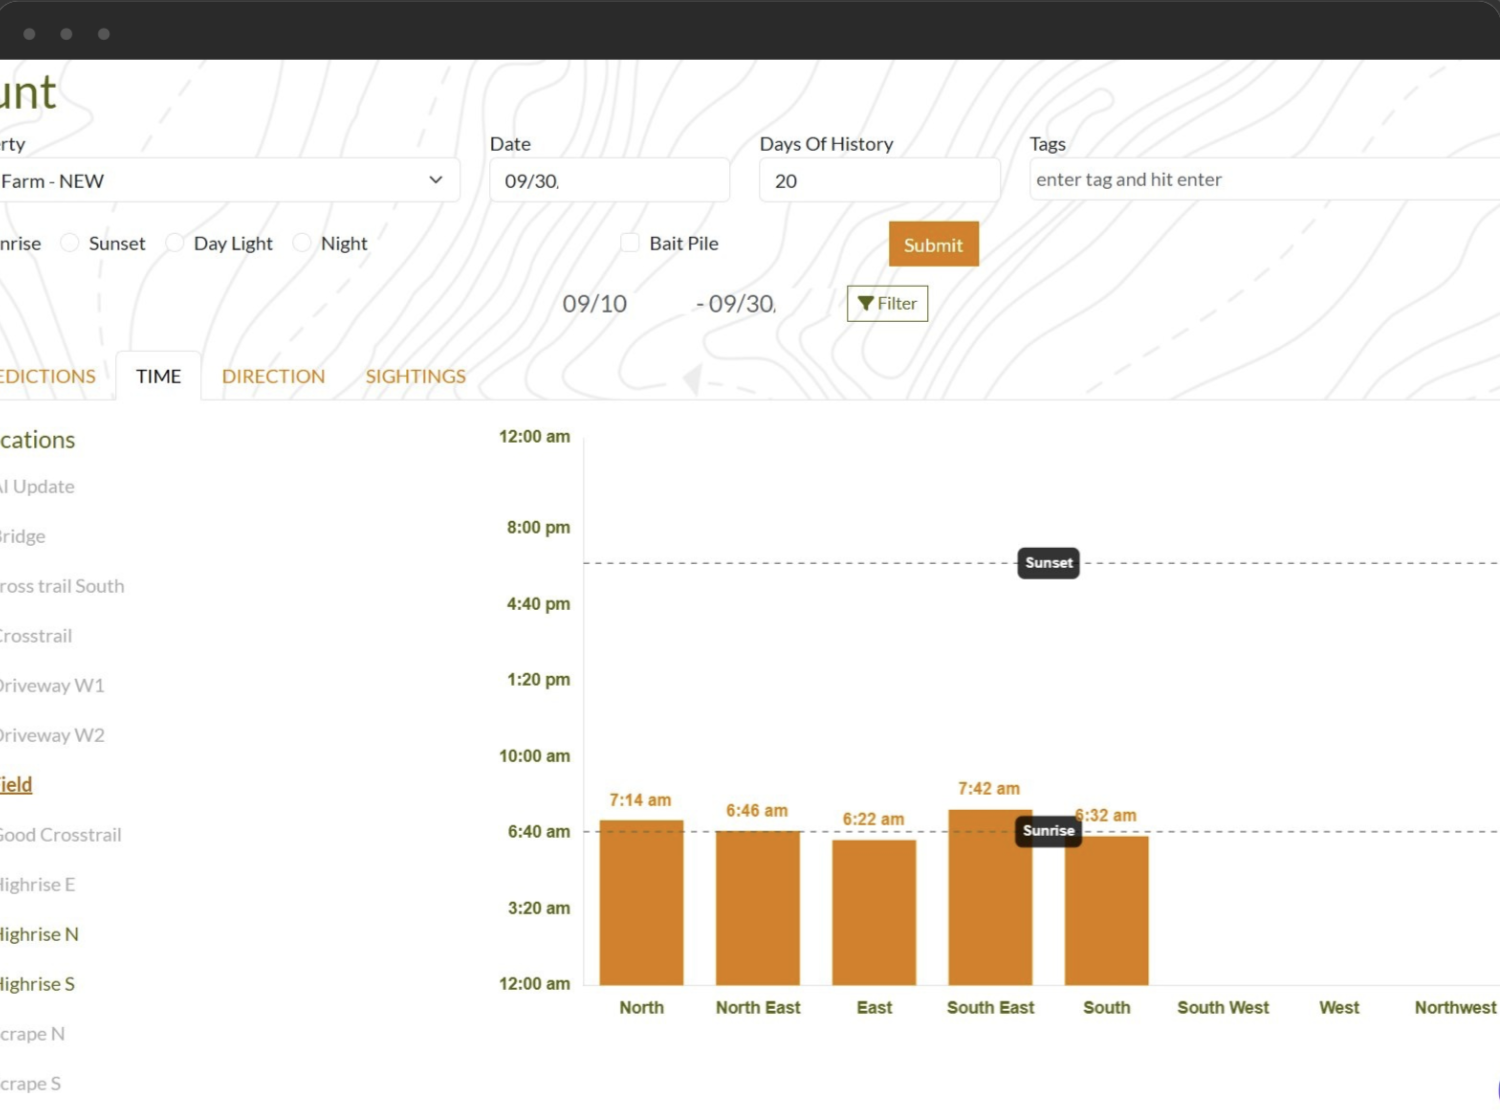
Task: Click the South bar in chart
Action: coord(1106,911)
